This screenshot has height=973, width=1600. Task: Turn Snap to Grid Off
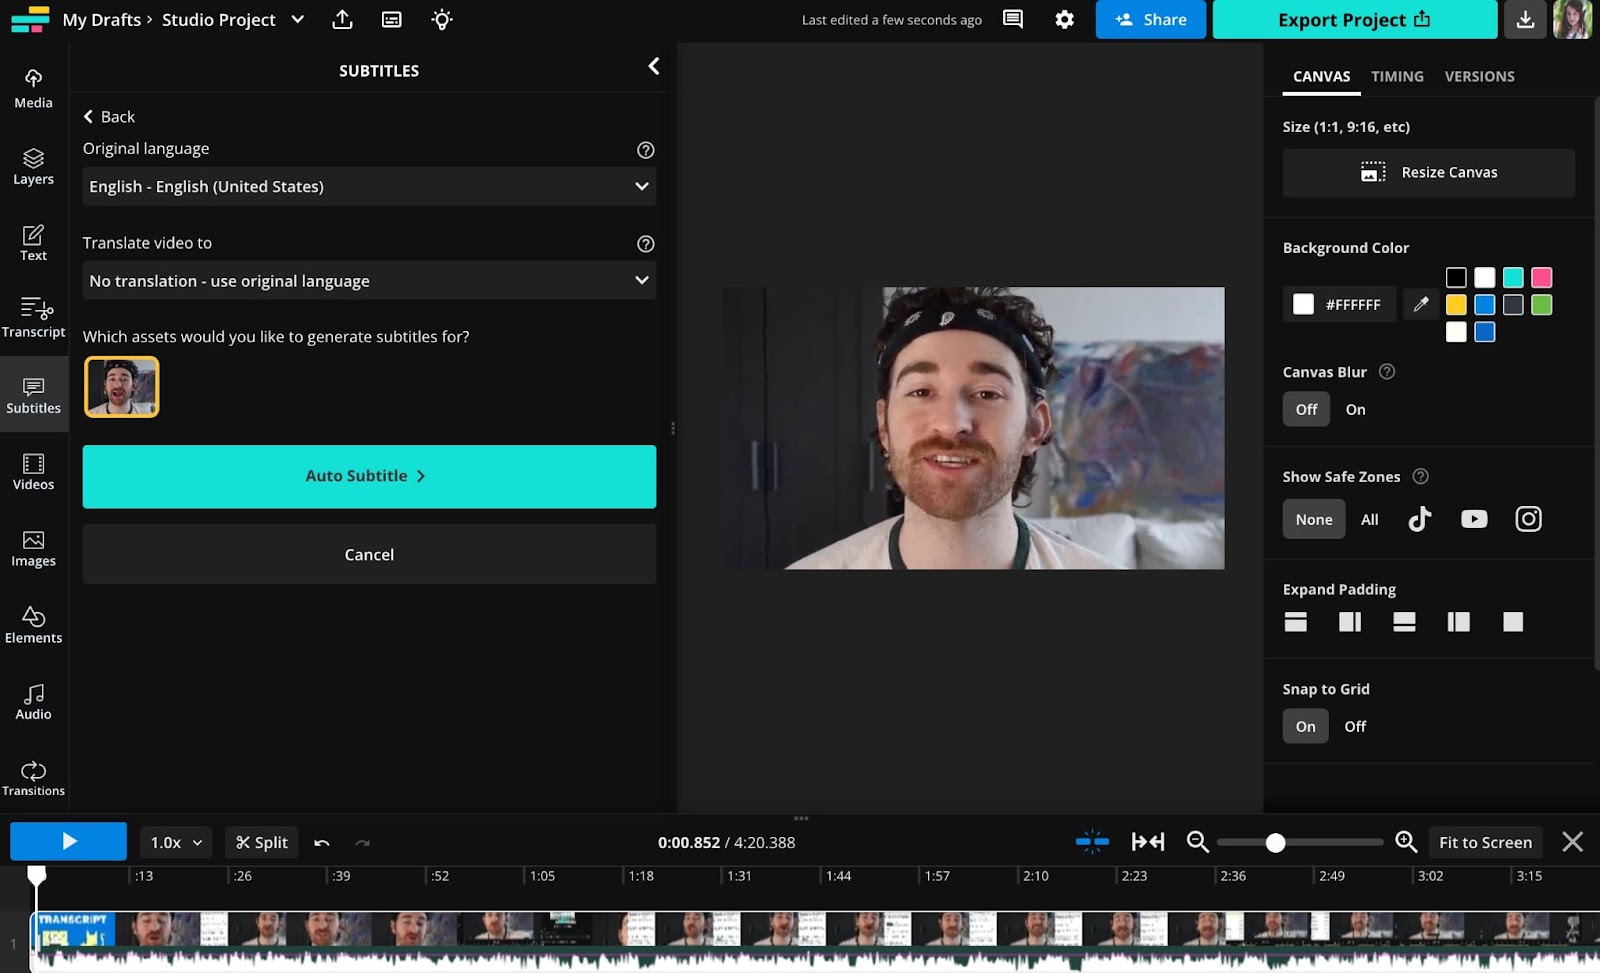click(1355, 726)
